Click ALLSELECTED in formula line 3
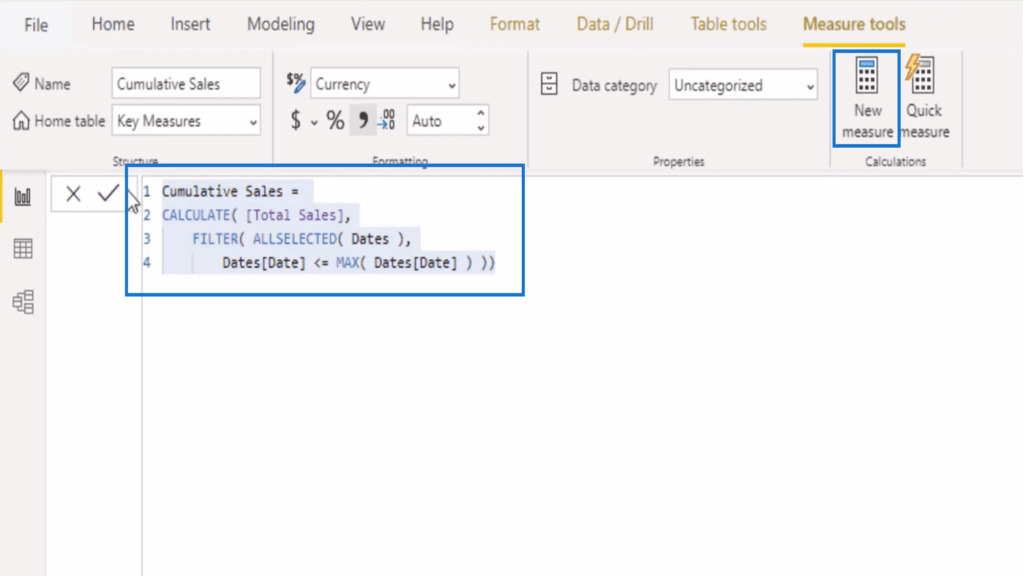 tap(295, 239)
